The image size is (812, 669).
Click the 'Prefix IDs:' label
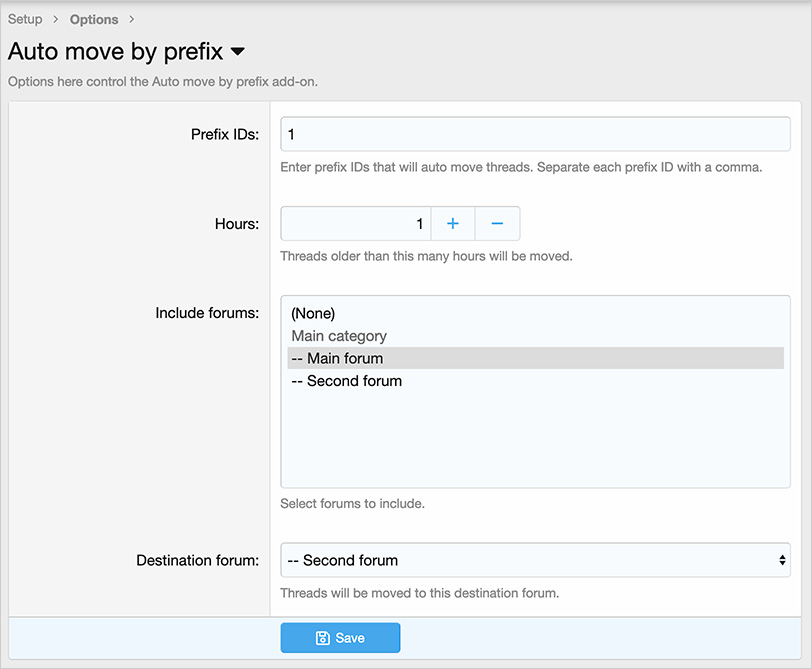click(224, 134)
